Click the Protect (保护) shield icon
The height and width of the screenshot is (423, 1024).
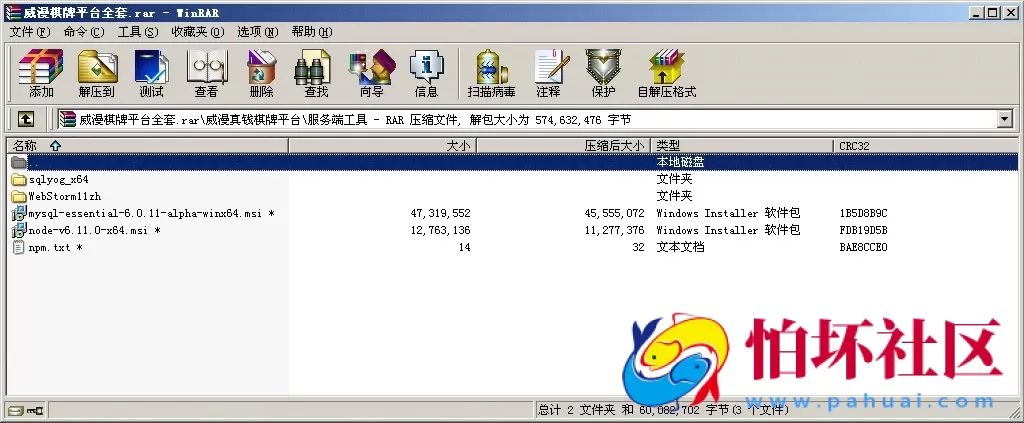coord(603,72)
